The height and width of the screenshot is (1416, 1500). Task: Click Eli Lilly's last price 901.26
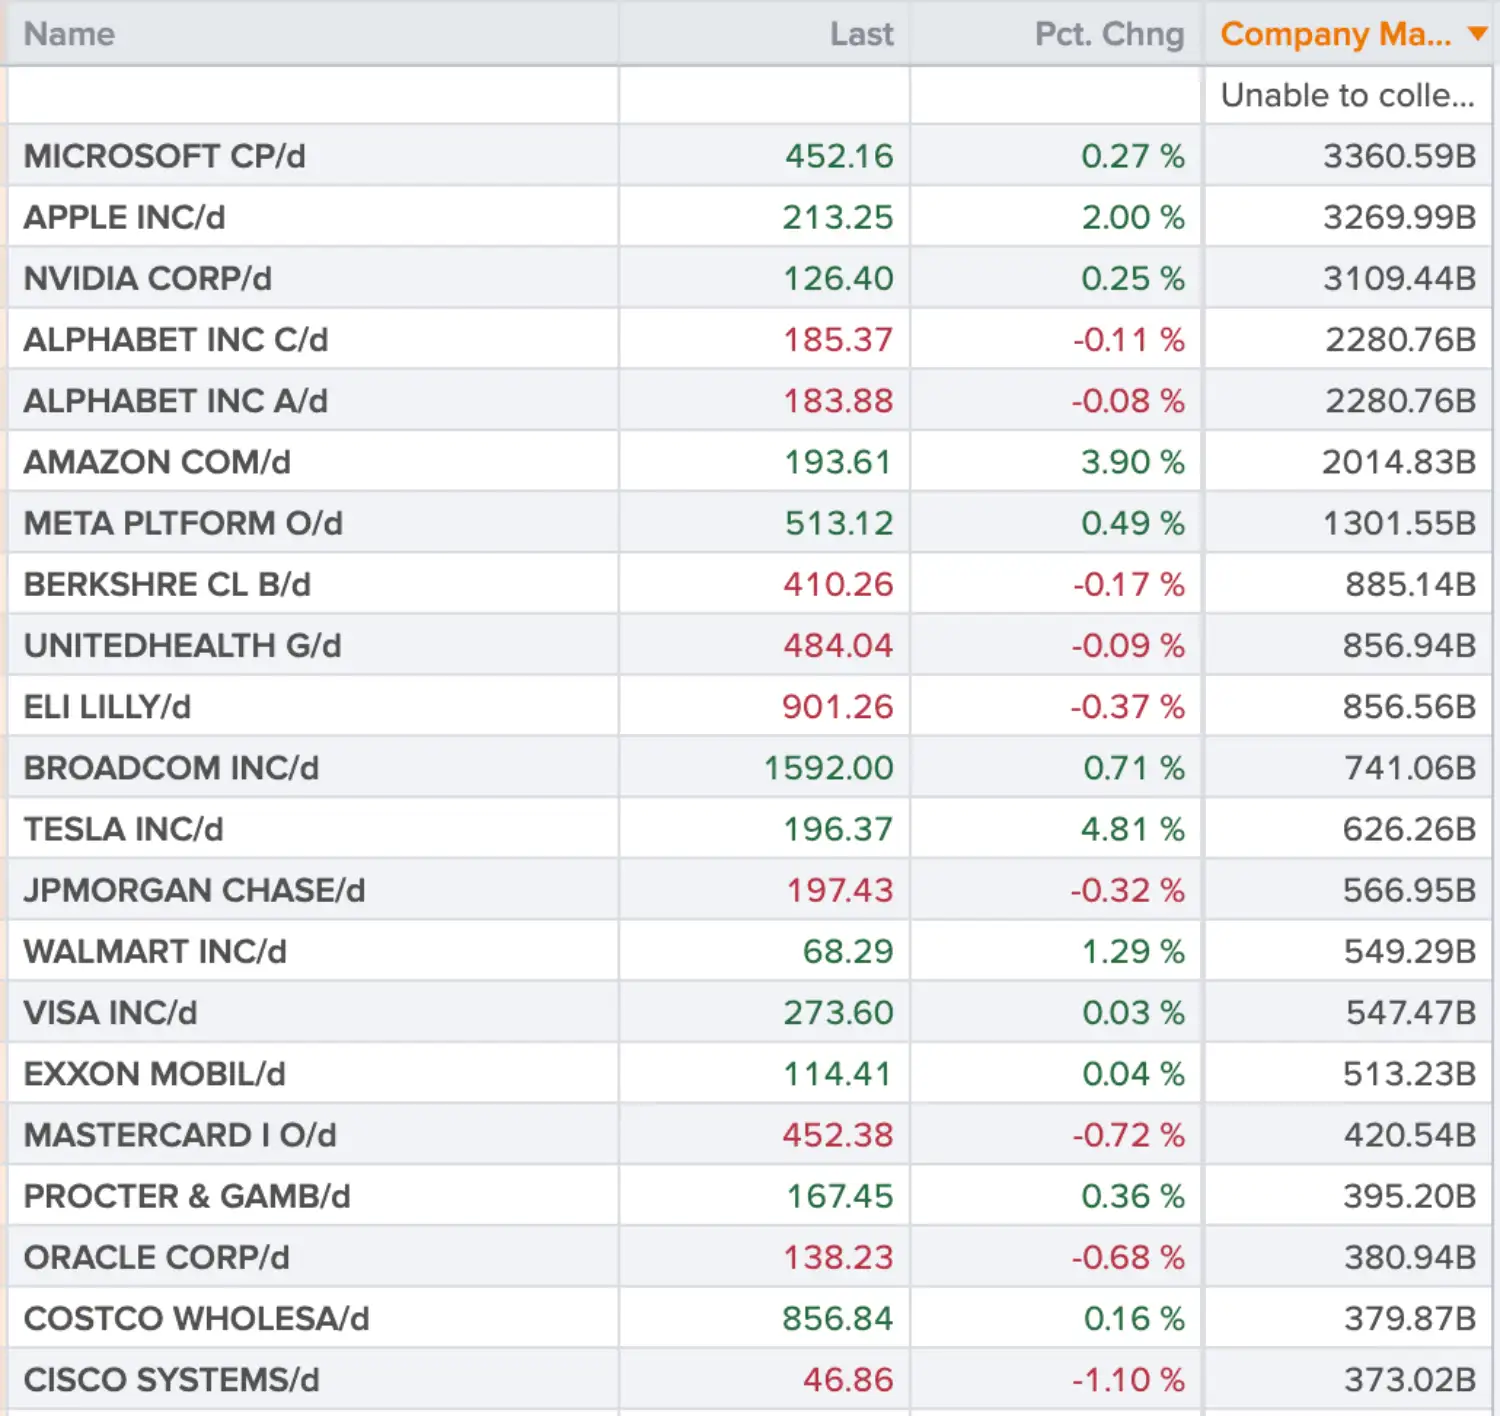[838, 707]
